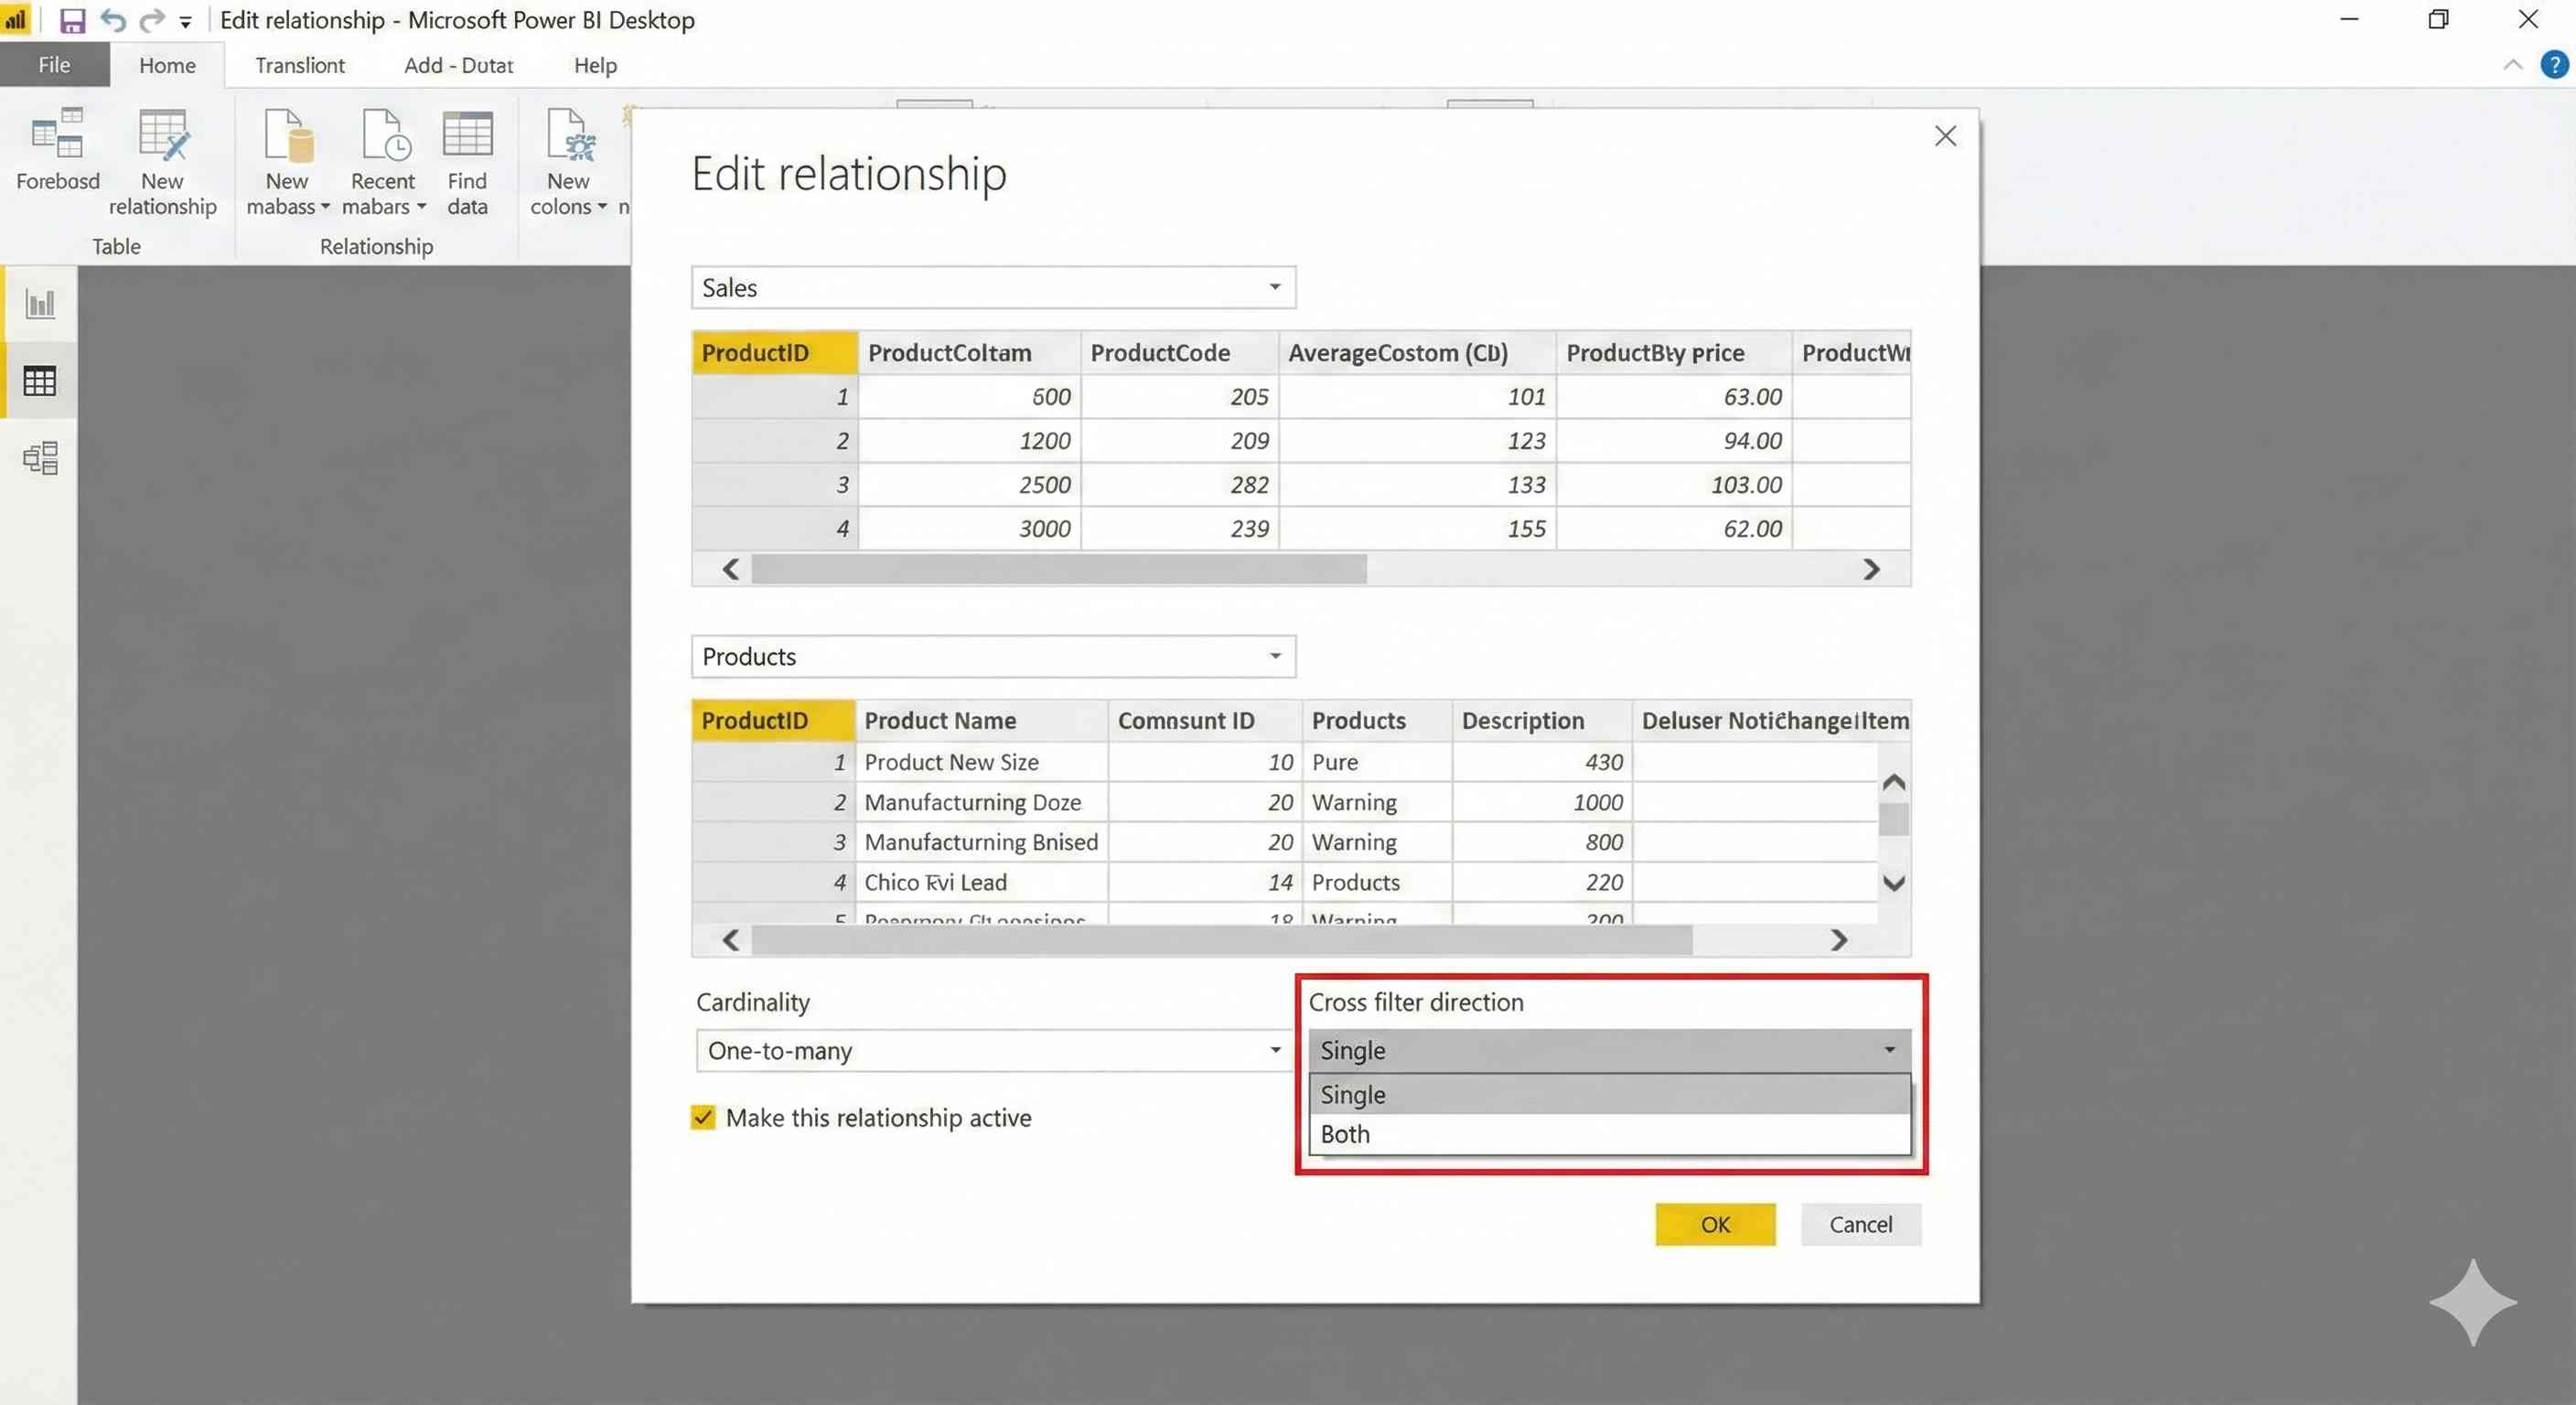Uncheck Make this relationship active

pos(703,1117)
